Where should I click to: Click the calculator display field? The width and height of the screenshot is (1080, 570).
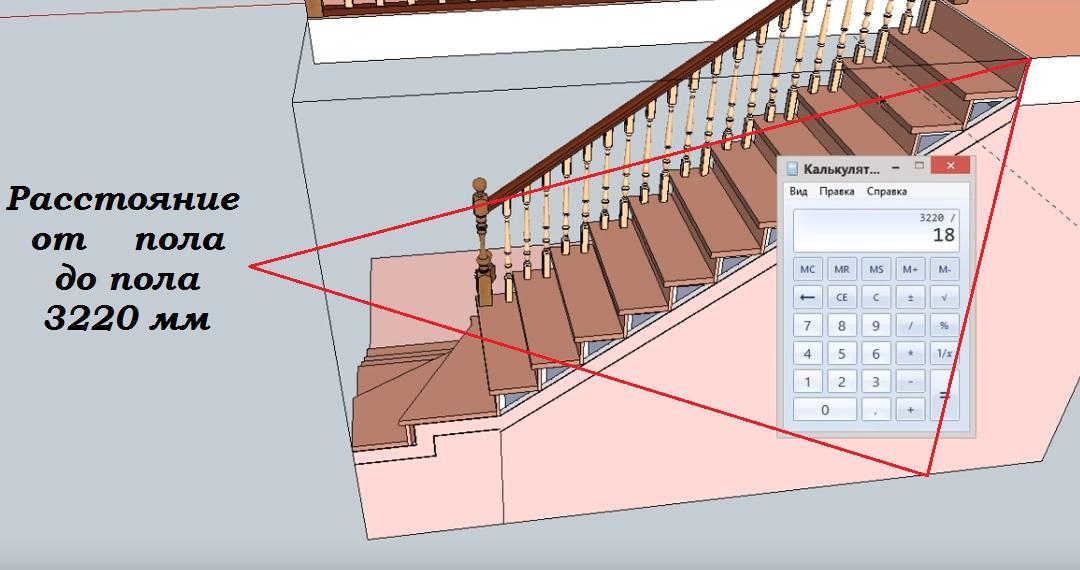tap(875, 230)
